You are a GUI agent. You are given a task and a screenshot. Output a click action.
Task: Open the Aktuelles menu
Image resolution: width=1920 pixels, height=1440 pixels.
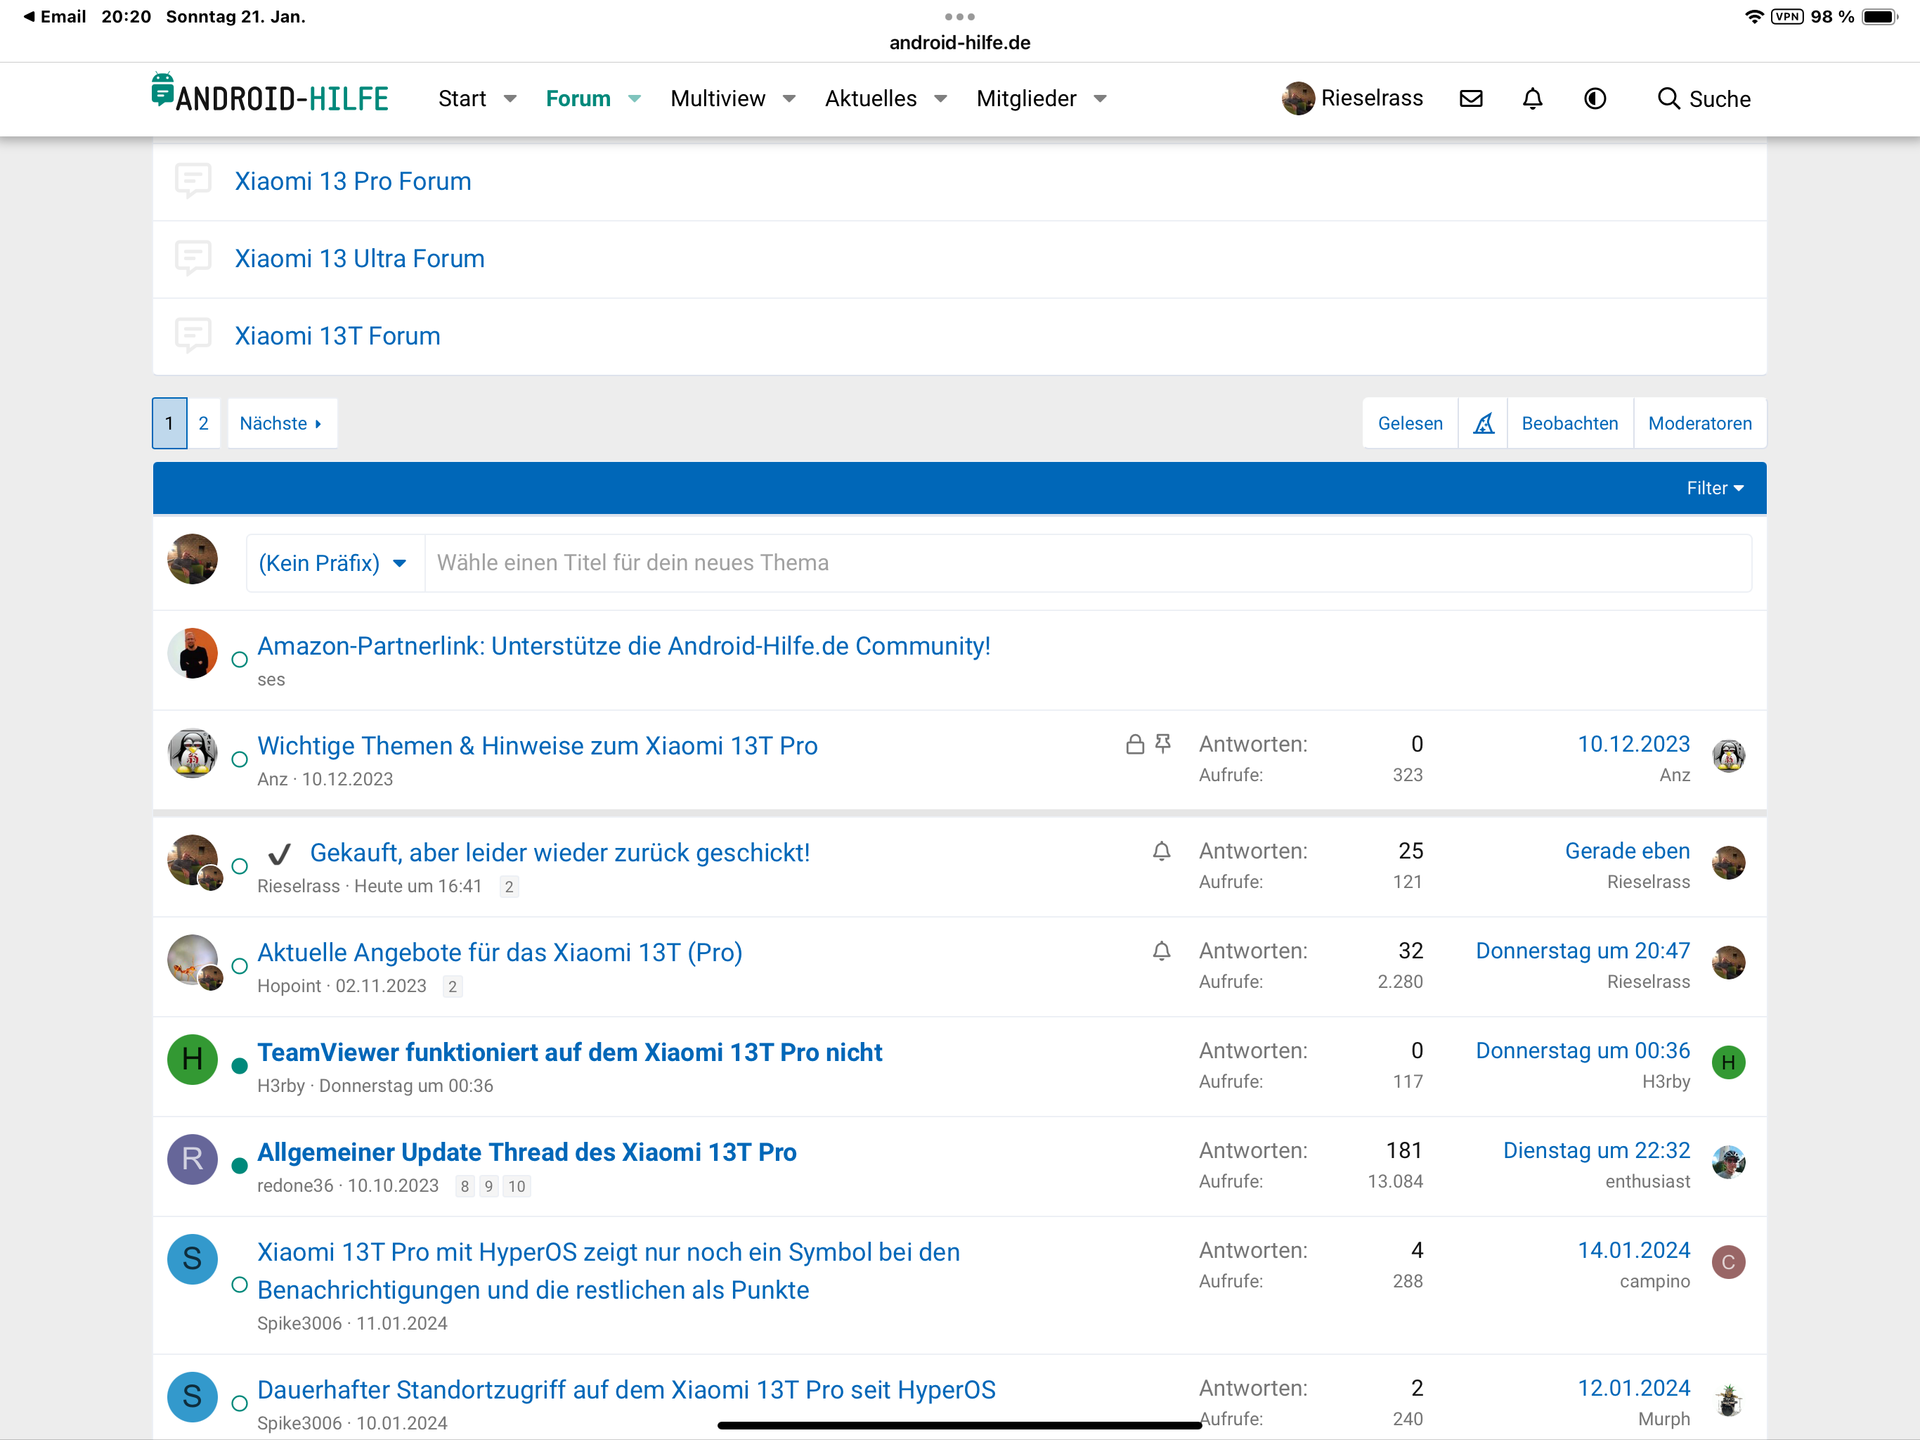pyautogui.click(x=870, y=98)
